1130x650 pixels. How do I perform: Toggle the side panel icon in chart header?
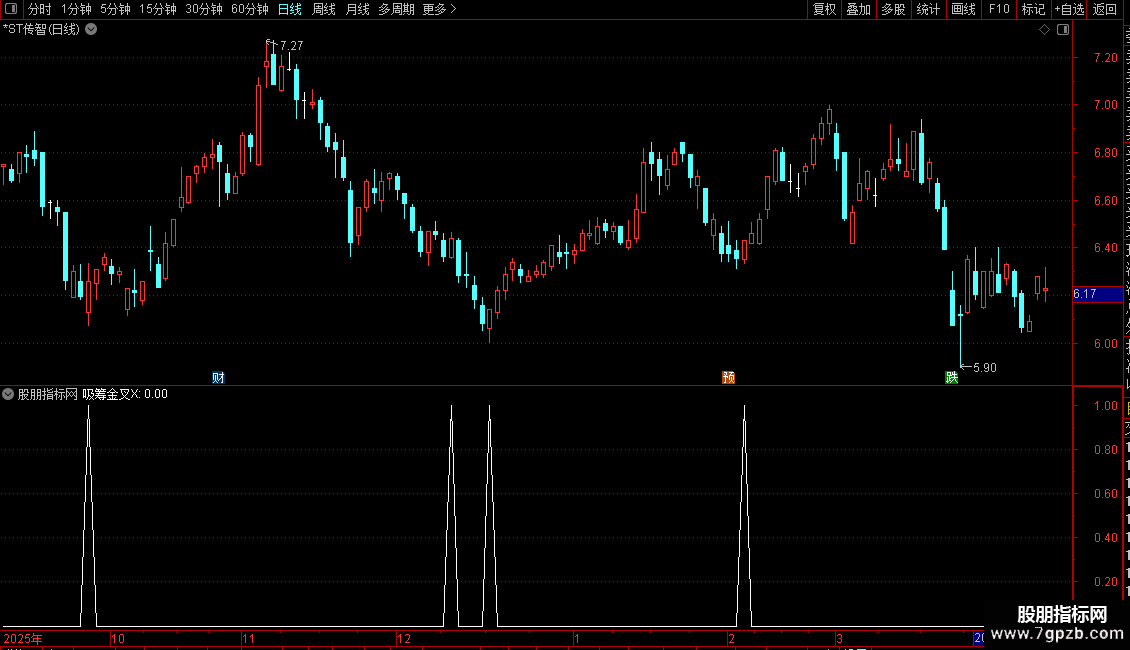coord(1063,30)
